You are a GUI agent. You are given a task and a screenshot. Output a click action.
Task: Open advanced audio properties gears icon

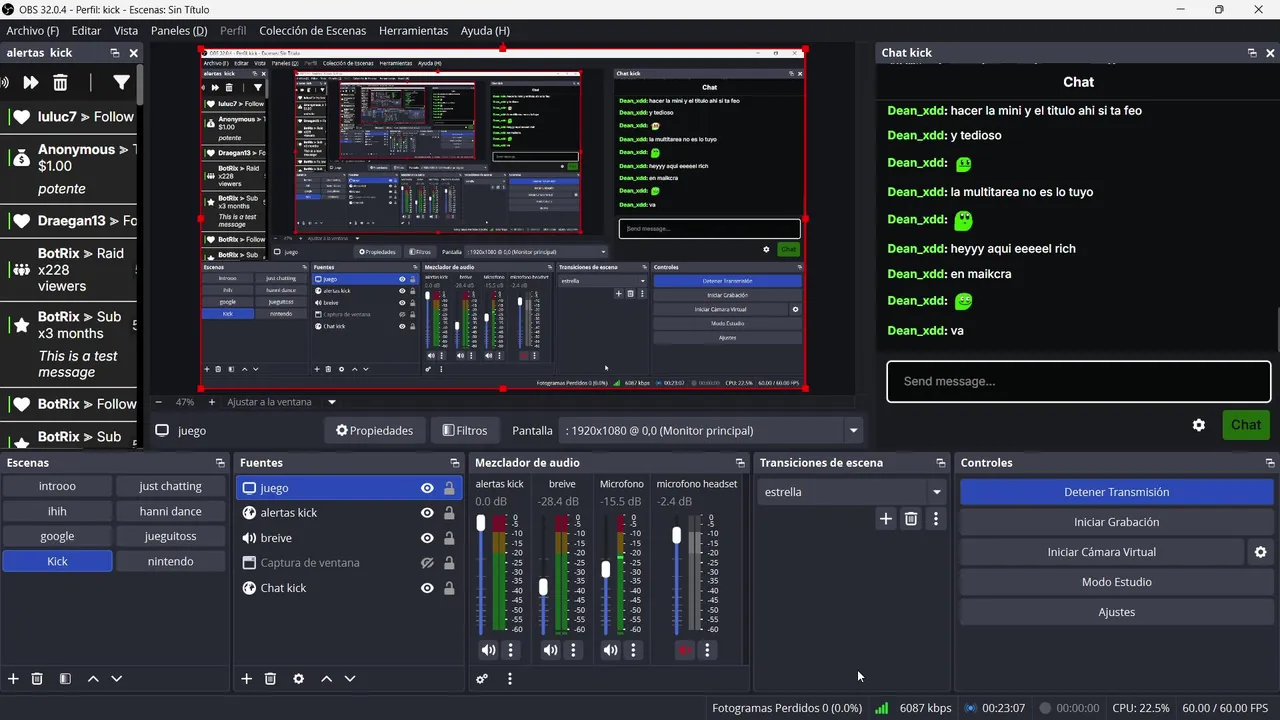pyautogui.click(x=482, y=678)
